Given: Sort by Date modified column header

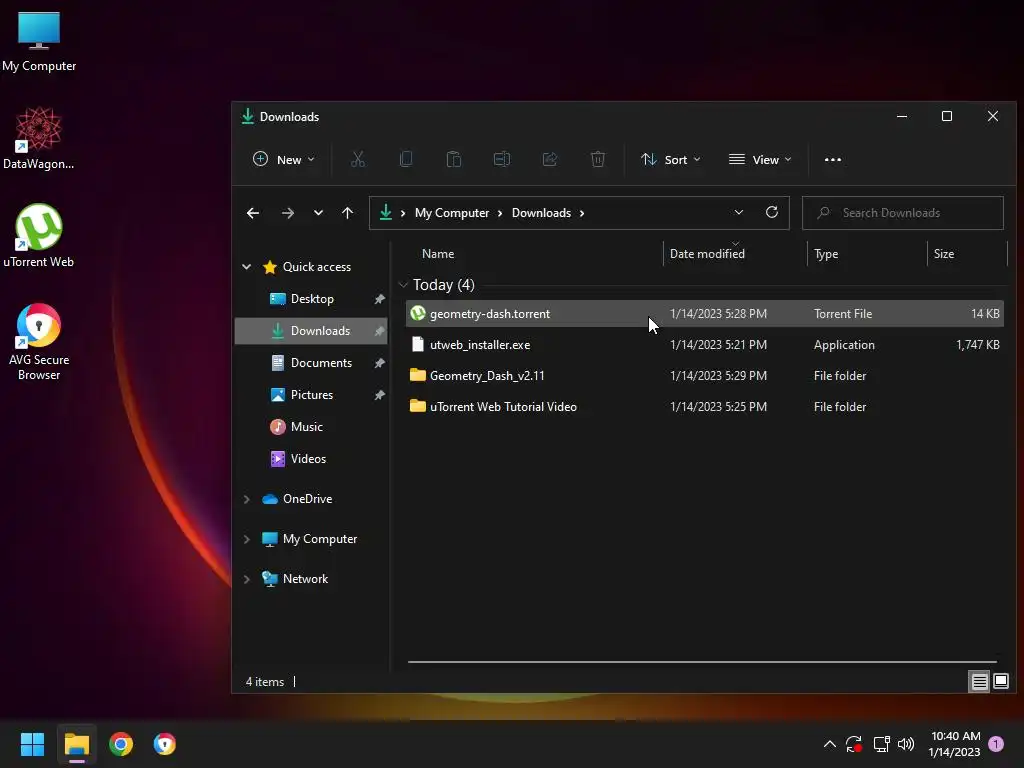Looking at the screenshot, I should [x=707, y=254].
